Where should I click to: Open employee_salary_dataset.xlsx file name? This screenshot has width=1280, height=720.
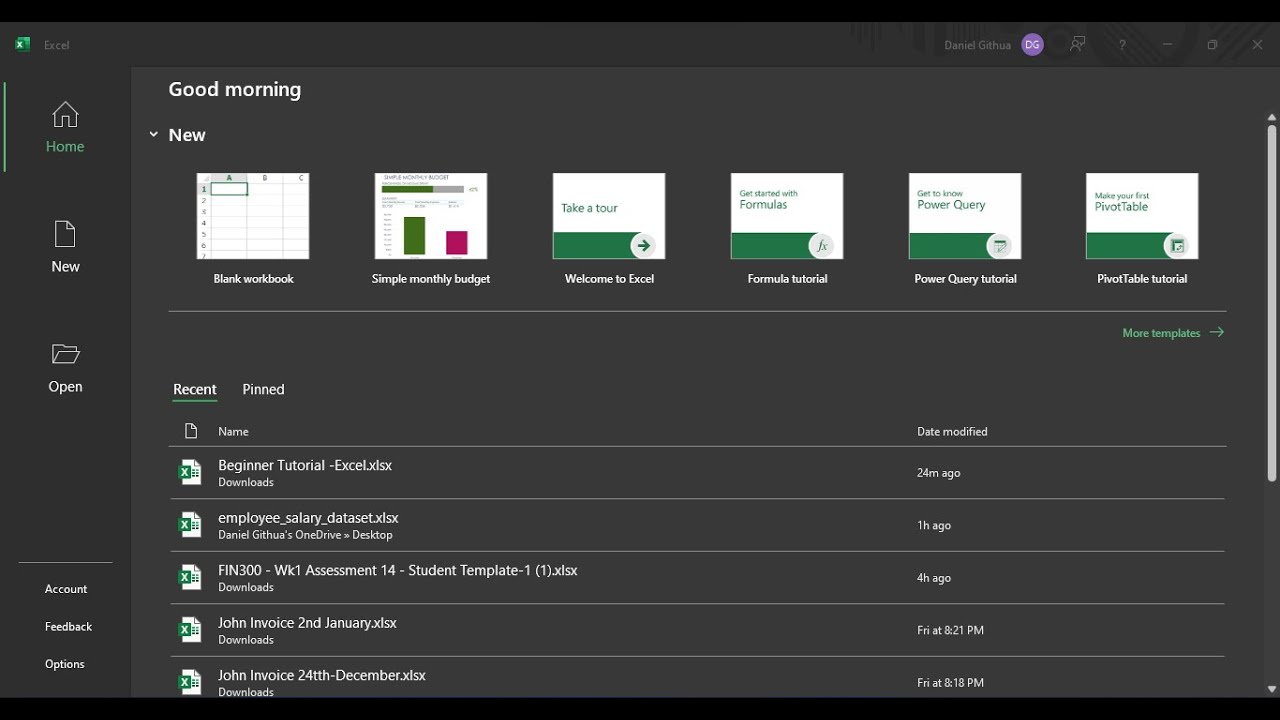pyautogui.click(x=308, y=518)
